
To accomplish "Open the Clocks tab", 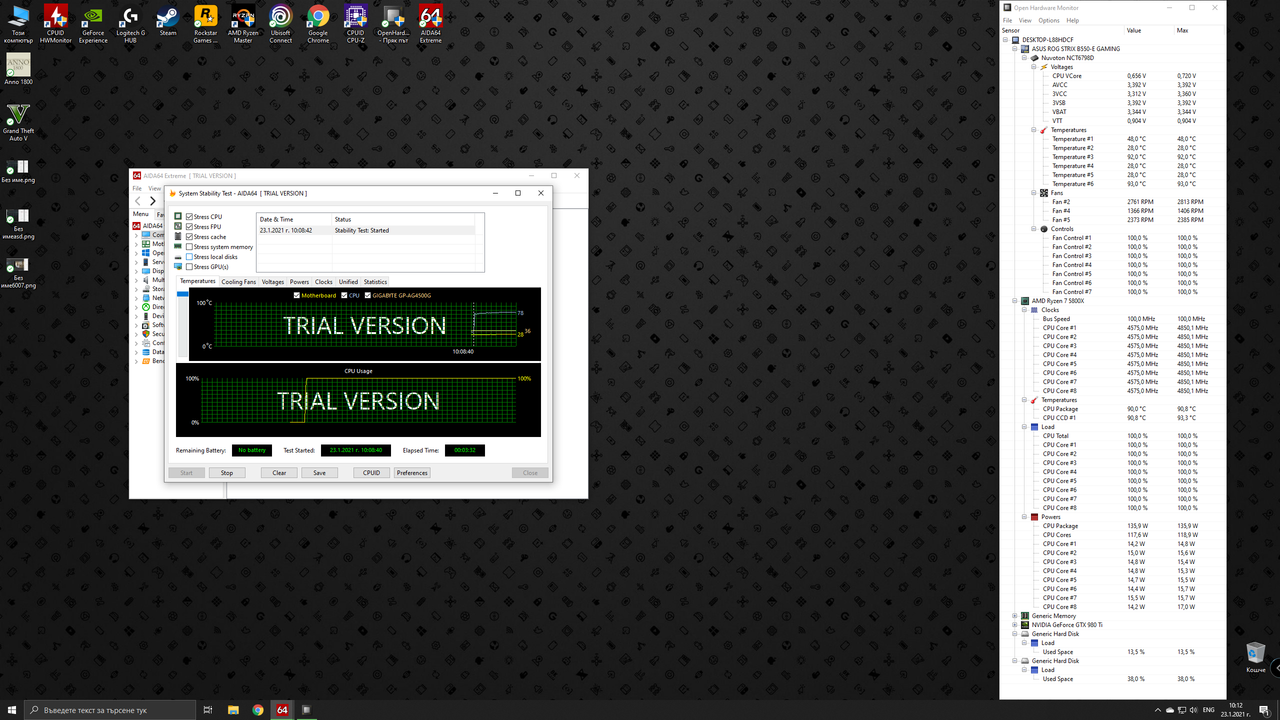I will (324, 282).
